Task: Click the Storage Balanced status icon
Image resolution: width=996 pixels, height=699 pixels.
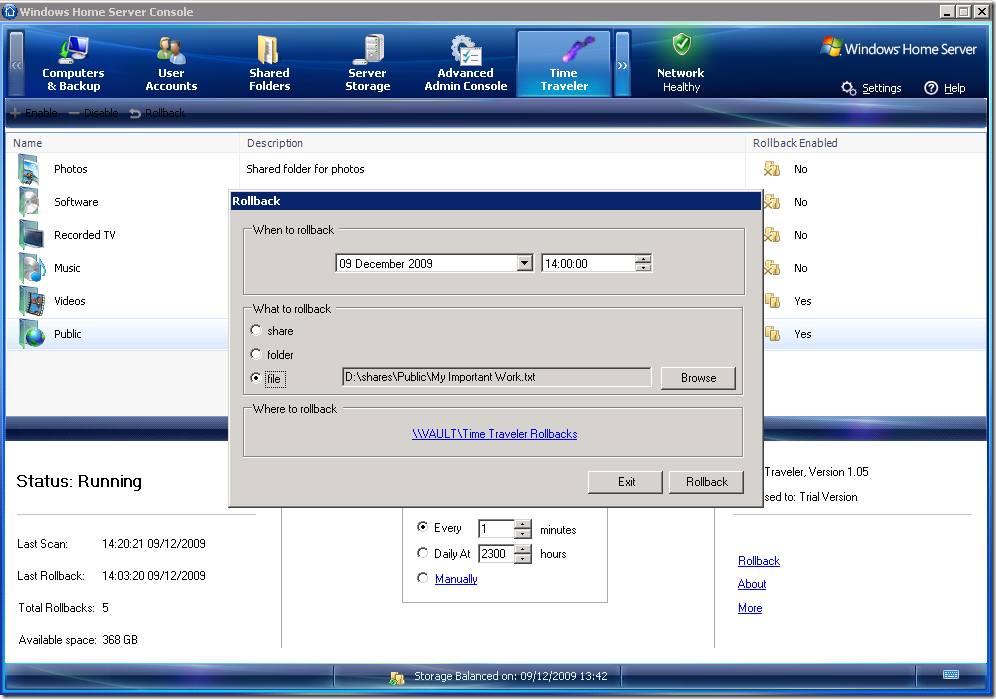Action: coord(397,677)
